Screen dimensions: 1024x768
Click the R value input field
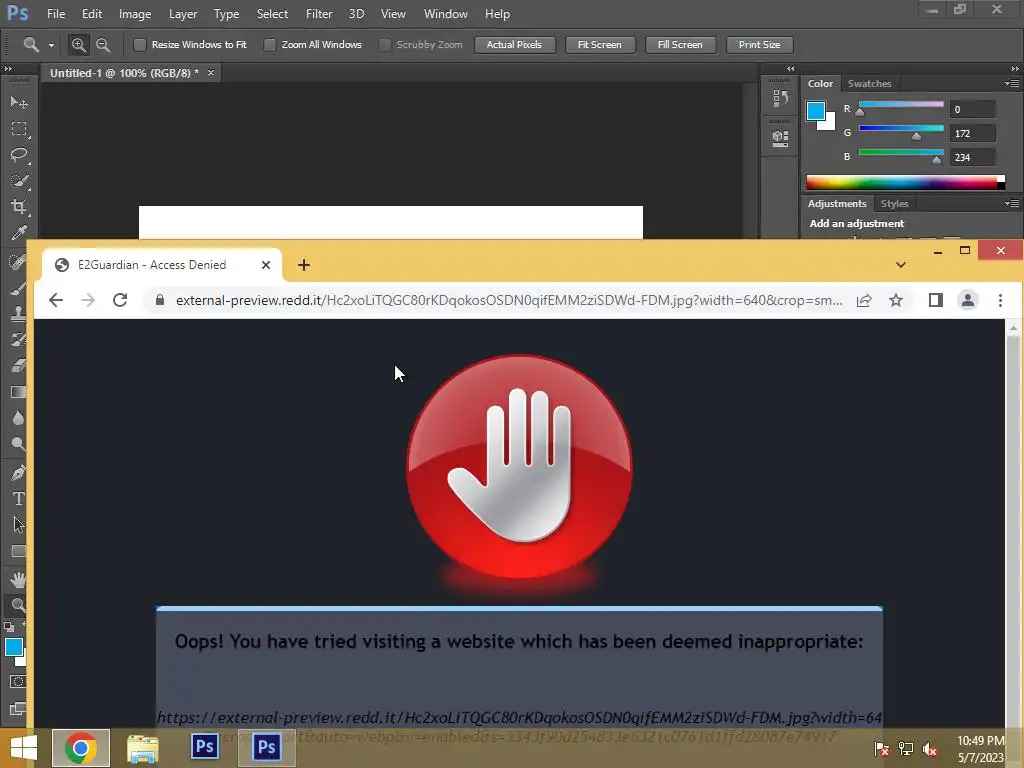click(972, 109)
